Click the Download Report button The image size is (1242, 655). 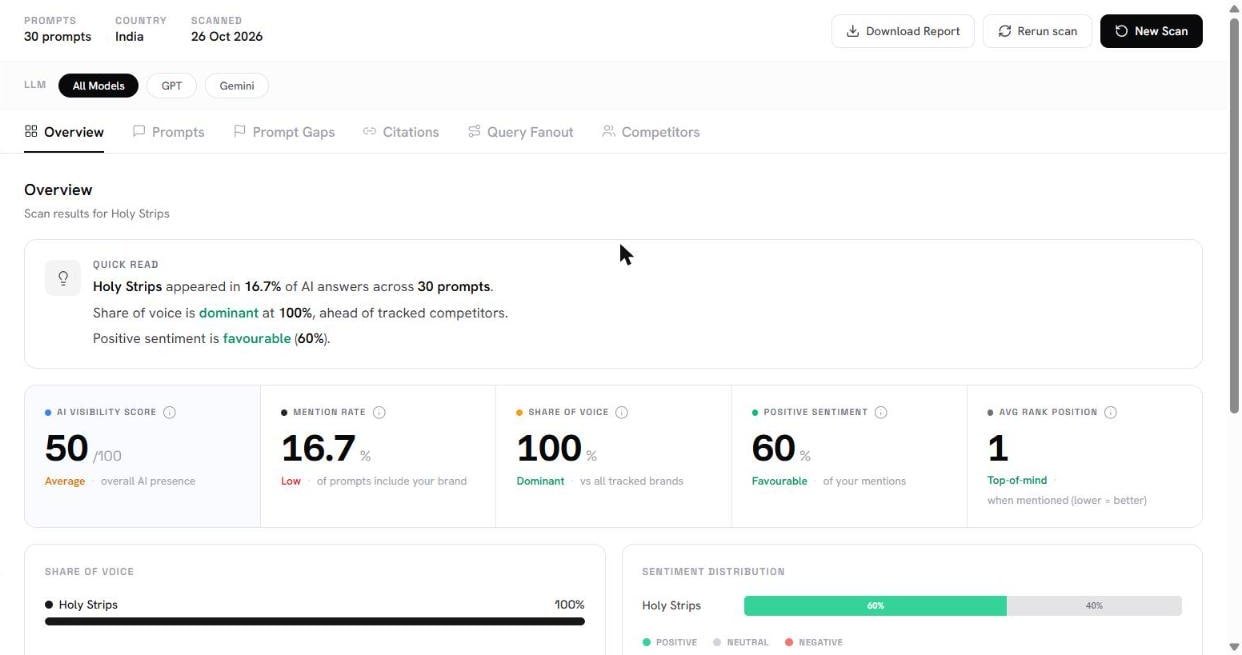[x=903, y=31]
